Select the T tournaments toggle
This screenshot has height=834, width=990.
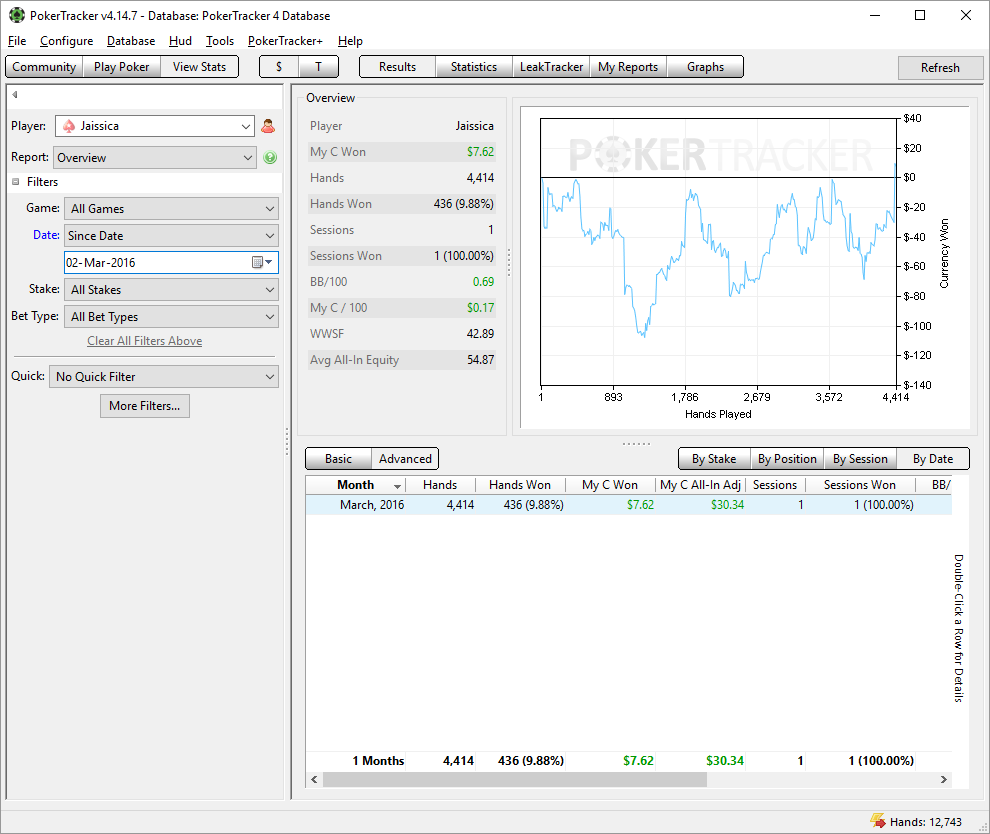318,67
